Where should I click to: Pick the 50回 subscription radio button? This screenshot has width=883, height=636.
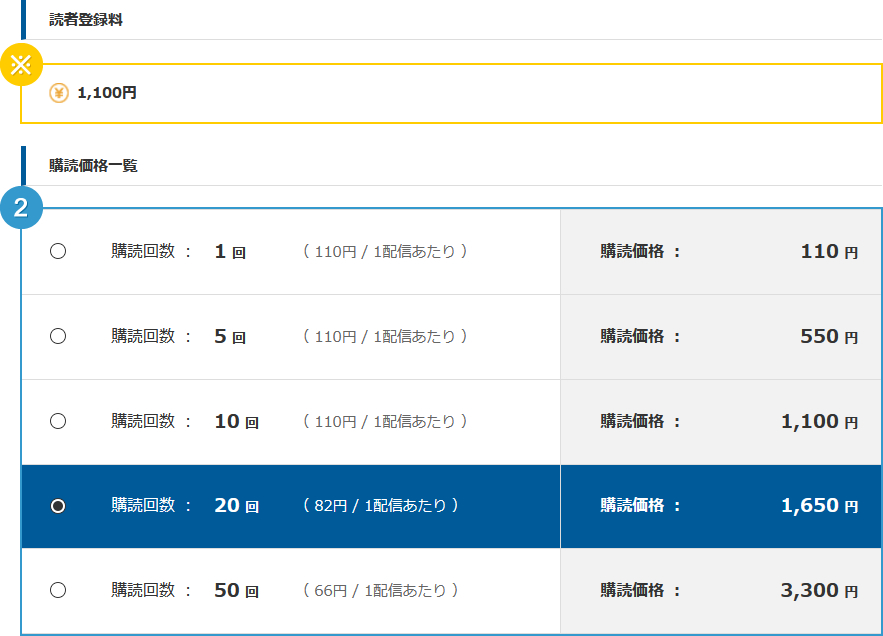pyautogui.click(x=58, y=590)
